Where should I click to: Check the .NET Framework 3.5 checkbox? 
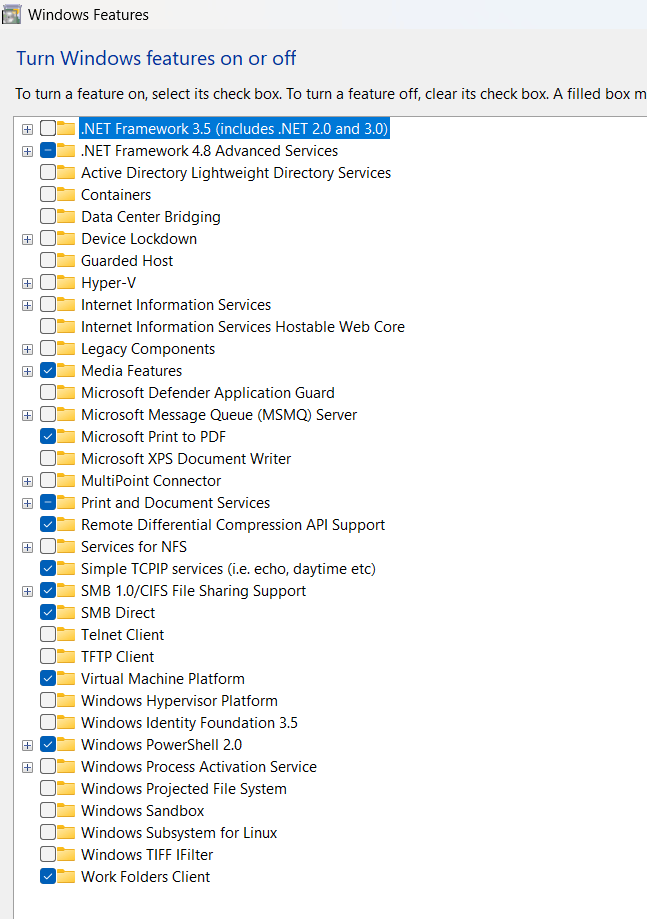coord(48,128)
